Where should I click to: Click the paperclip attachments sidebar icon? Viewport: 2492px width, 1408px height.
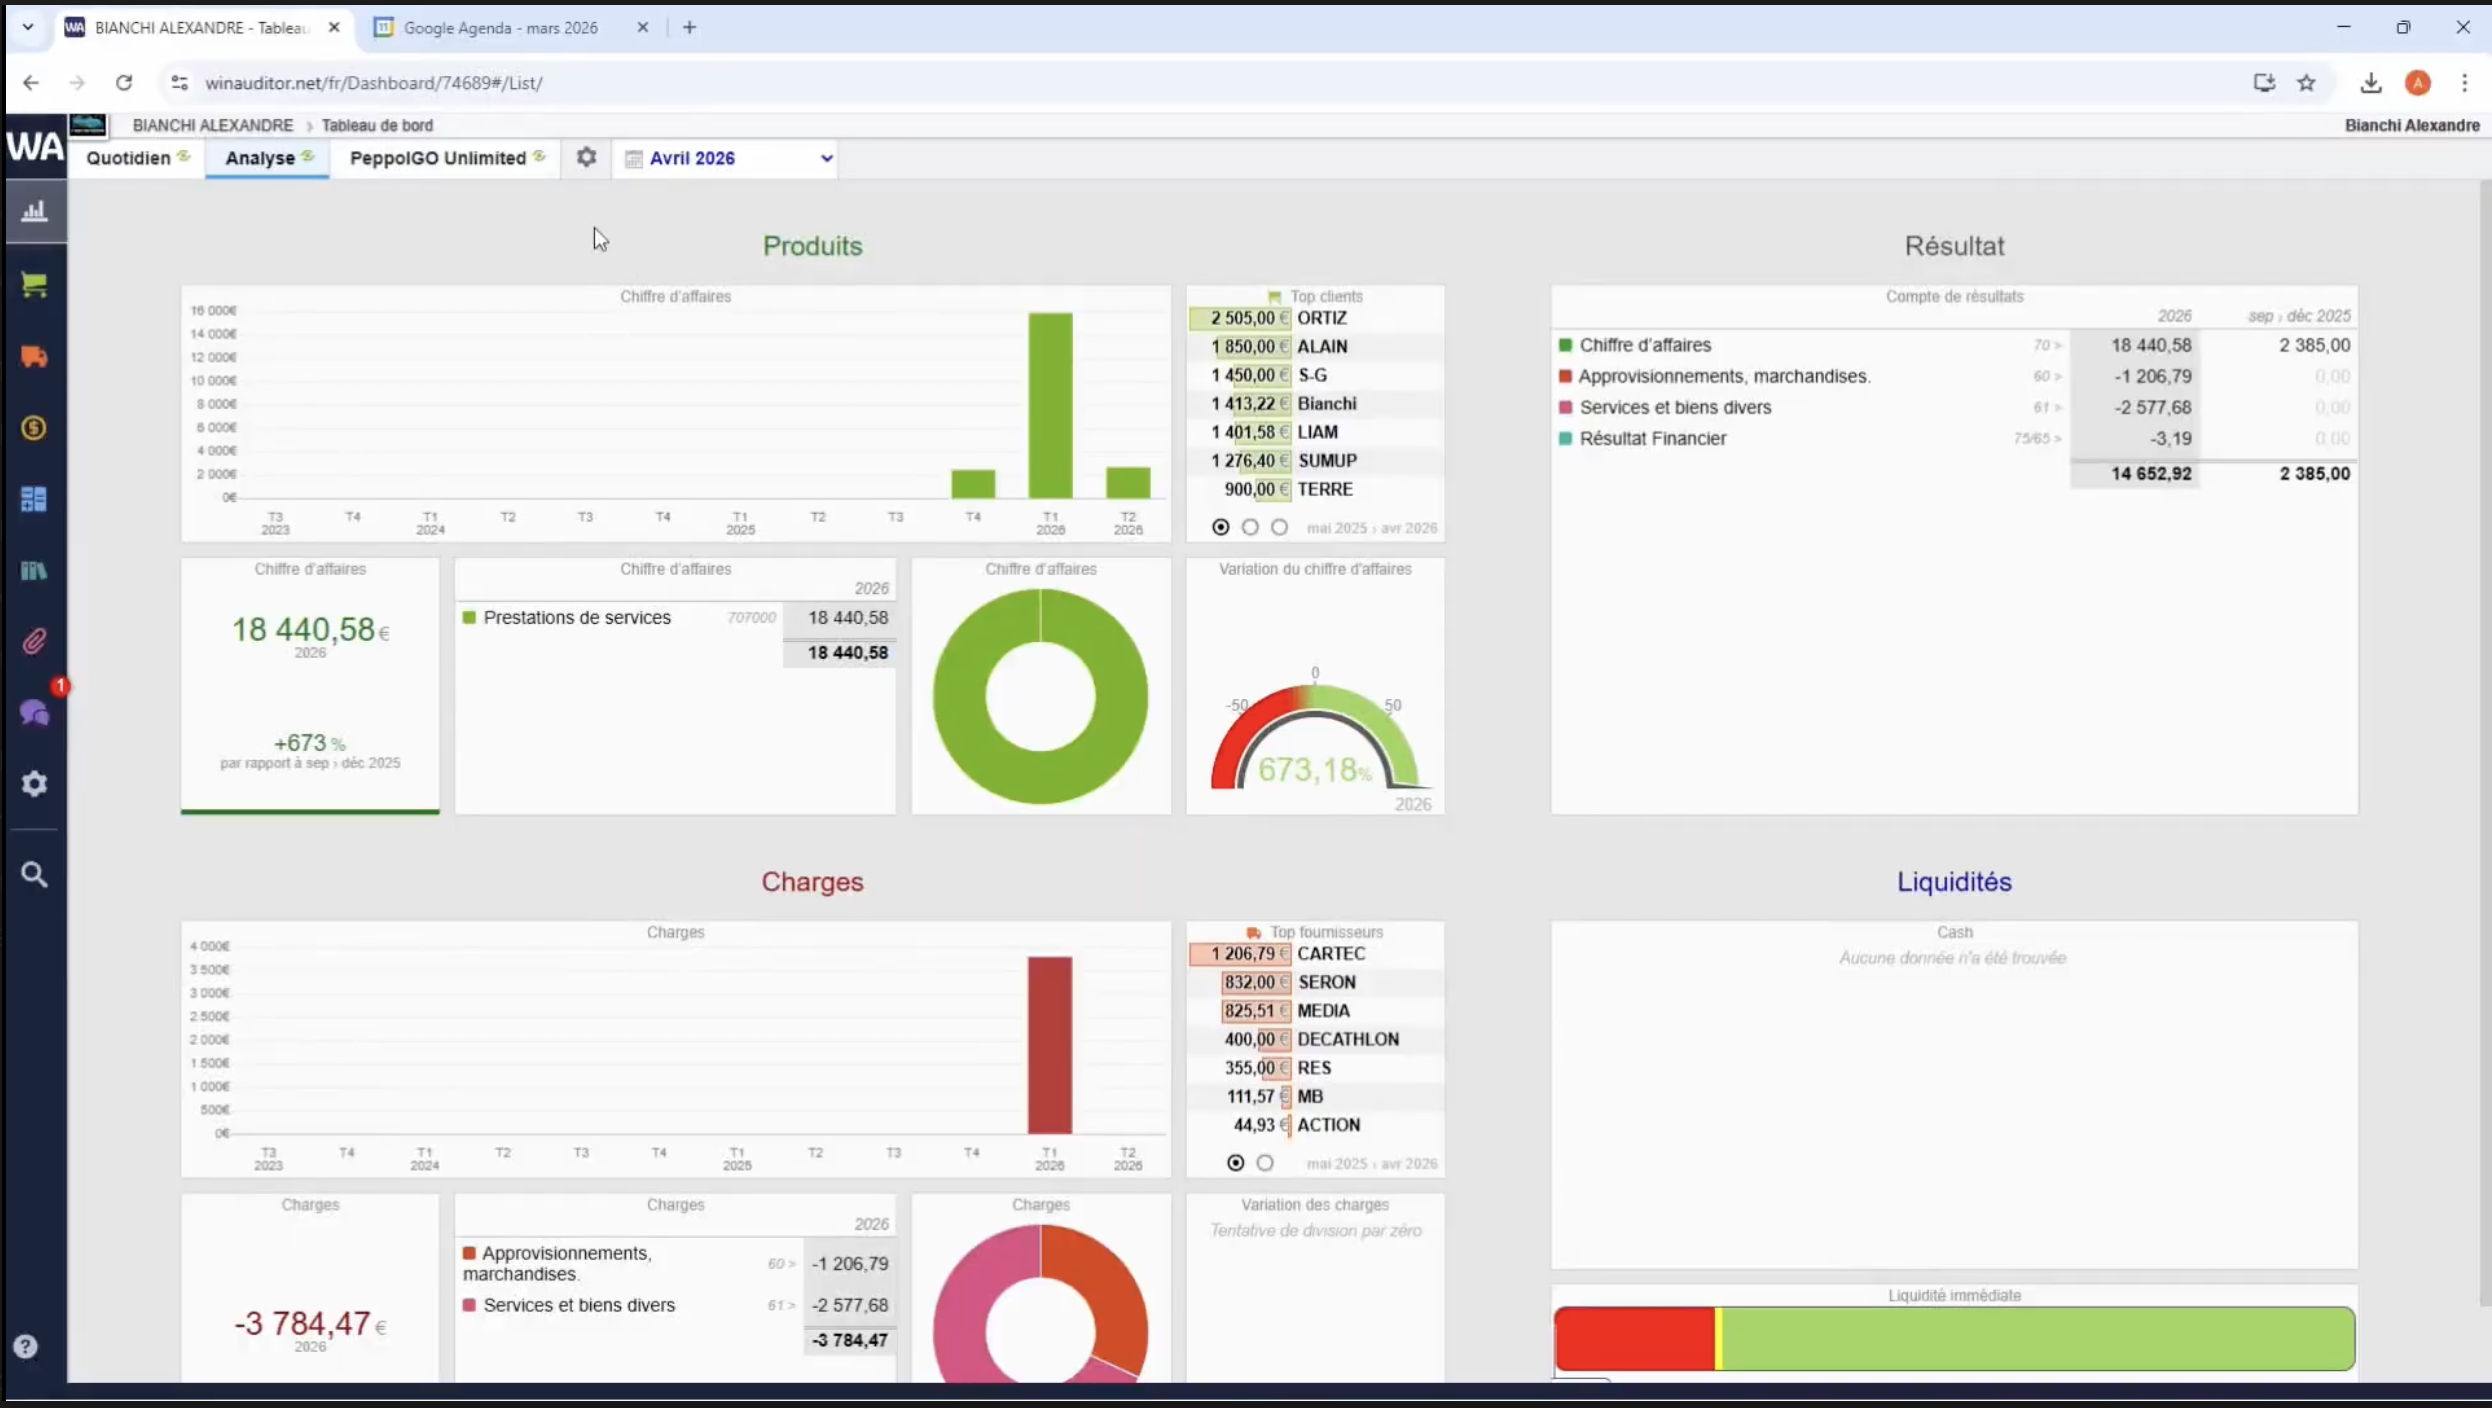tap(34, 641)
